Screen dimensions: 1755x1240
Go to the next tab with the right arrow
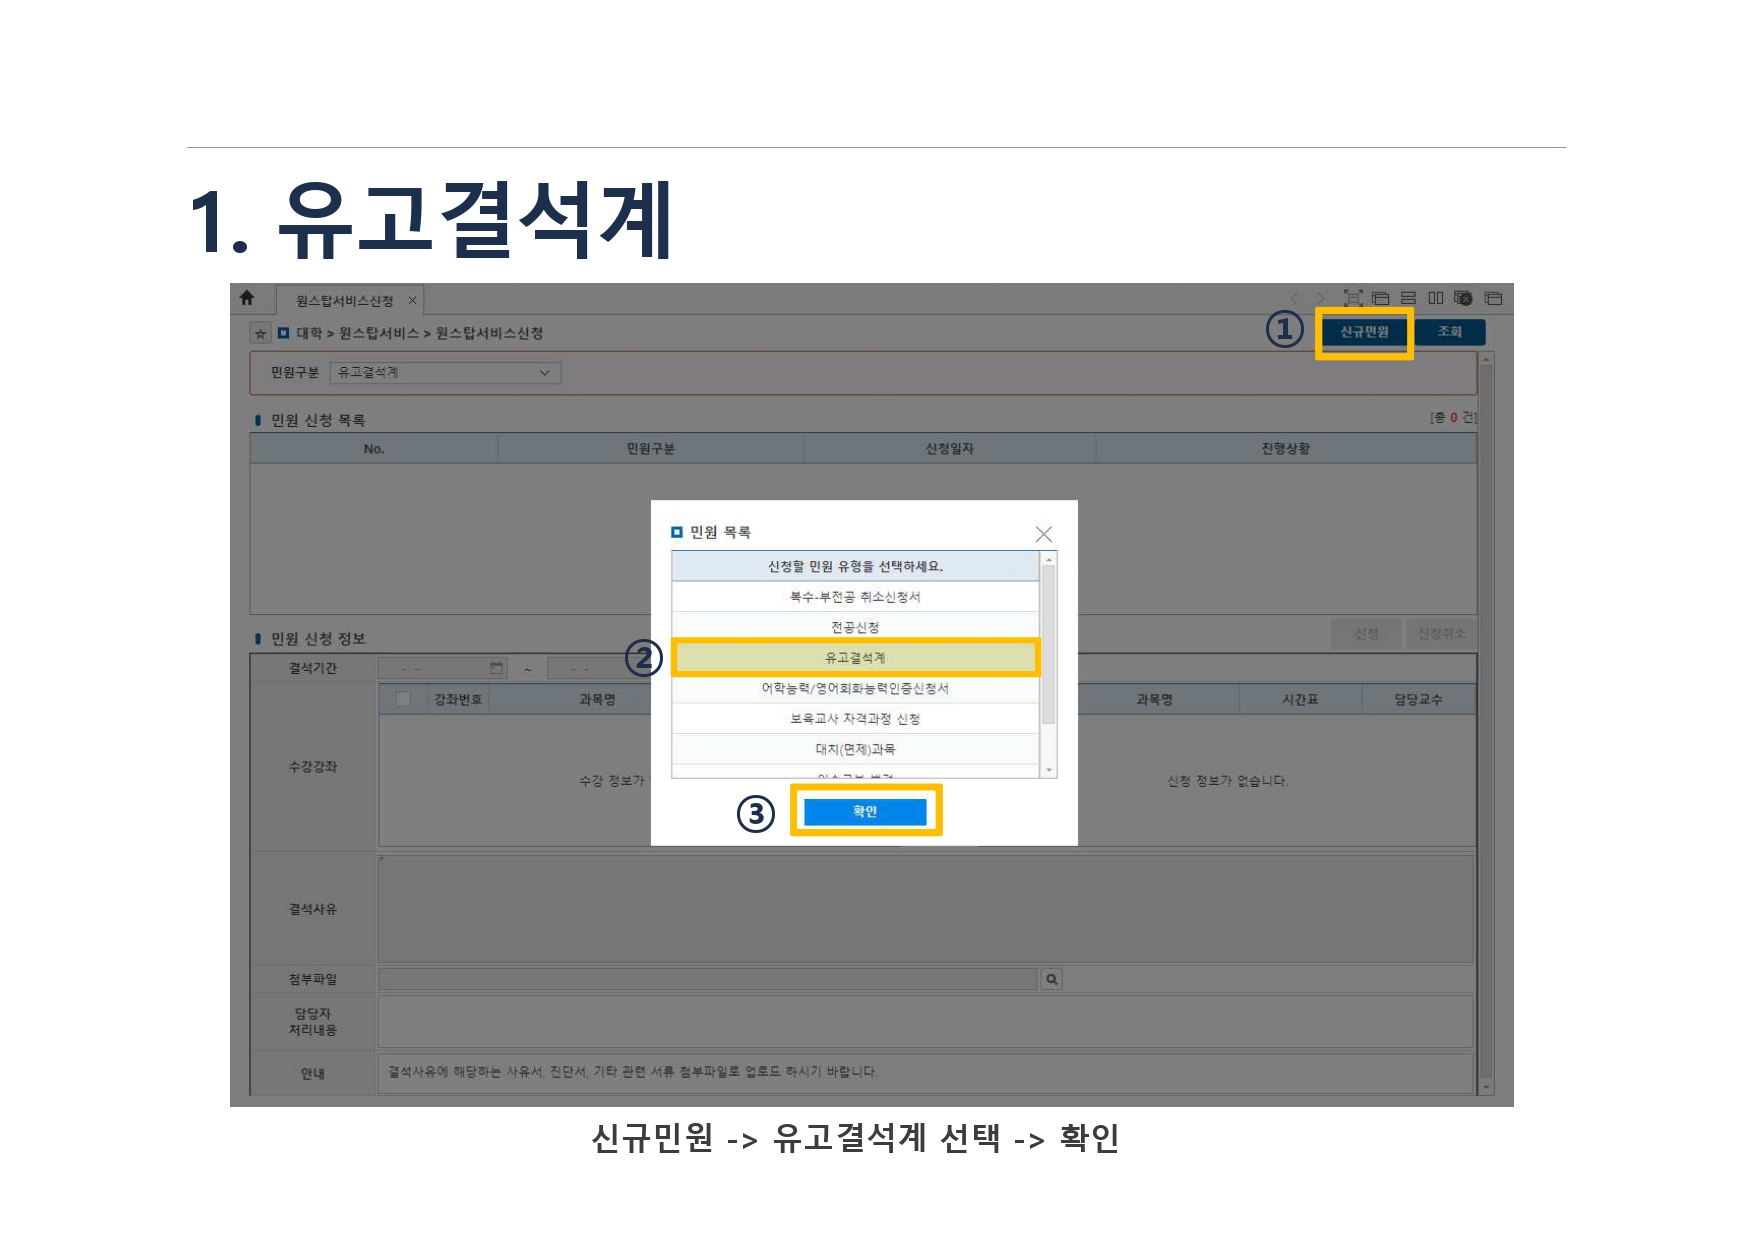[1320, 298]
